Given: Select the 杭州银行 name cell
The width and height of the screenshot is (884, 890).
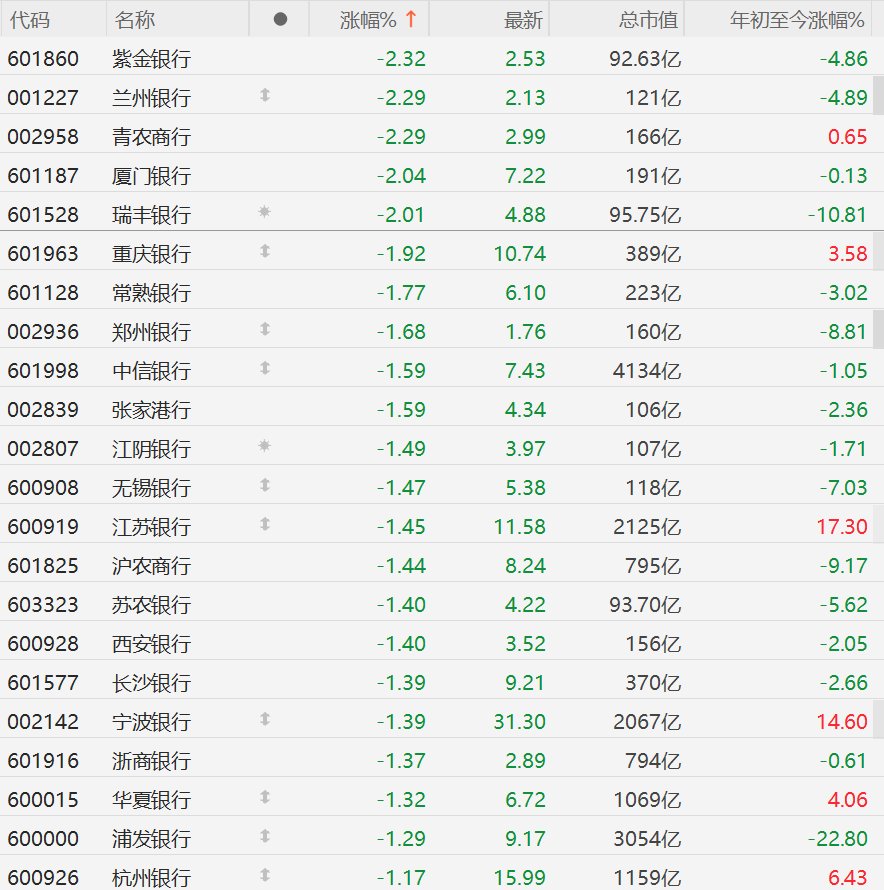Looking at the screenshot, I should (152, 878).
